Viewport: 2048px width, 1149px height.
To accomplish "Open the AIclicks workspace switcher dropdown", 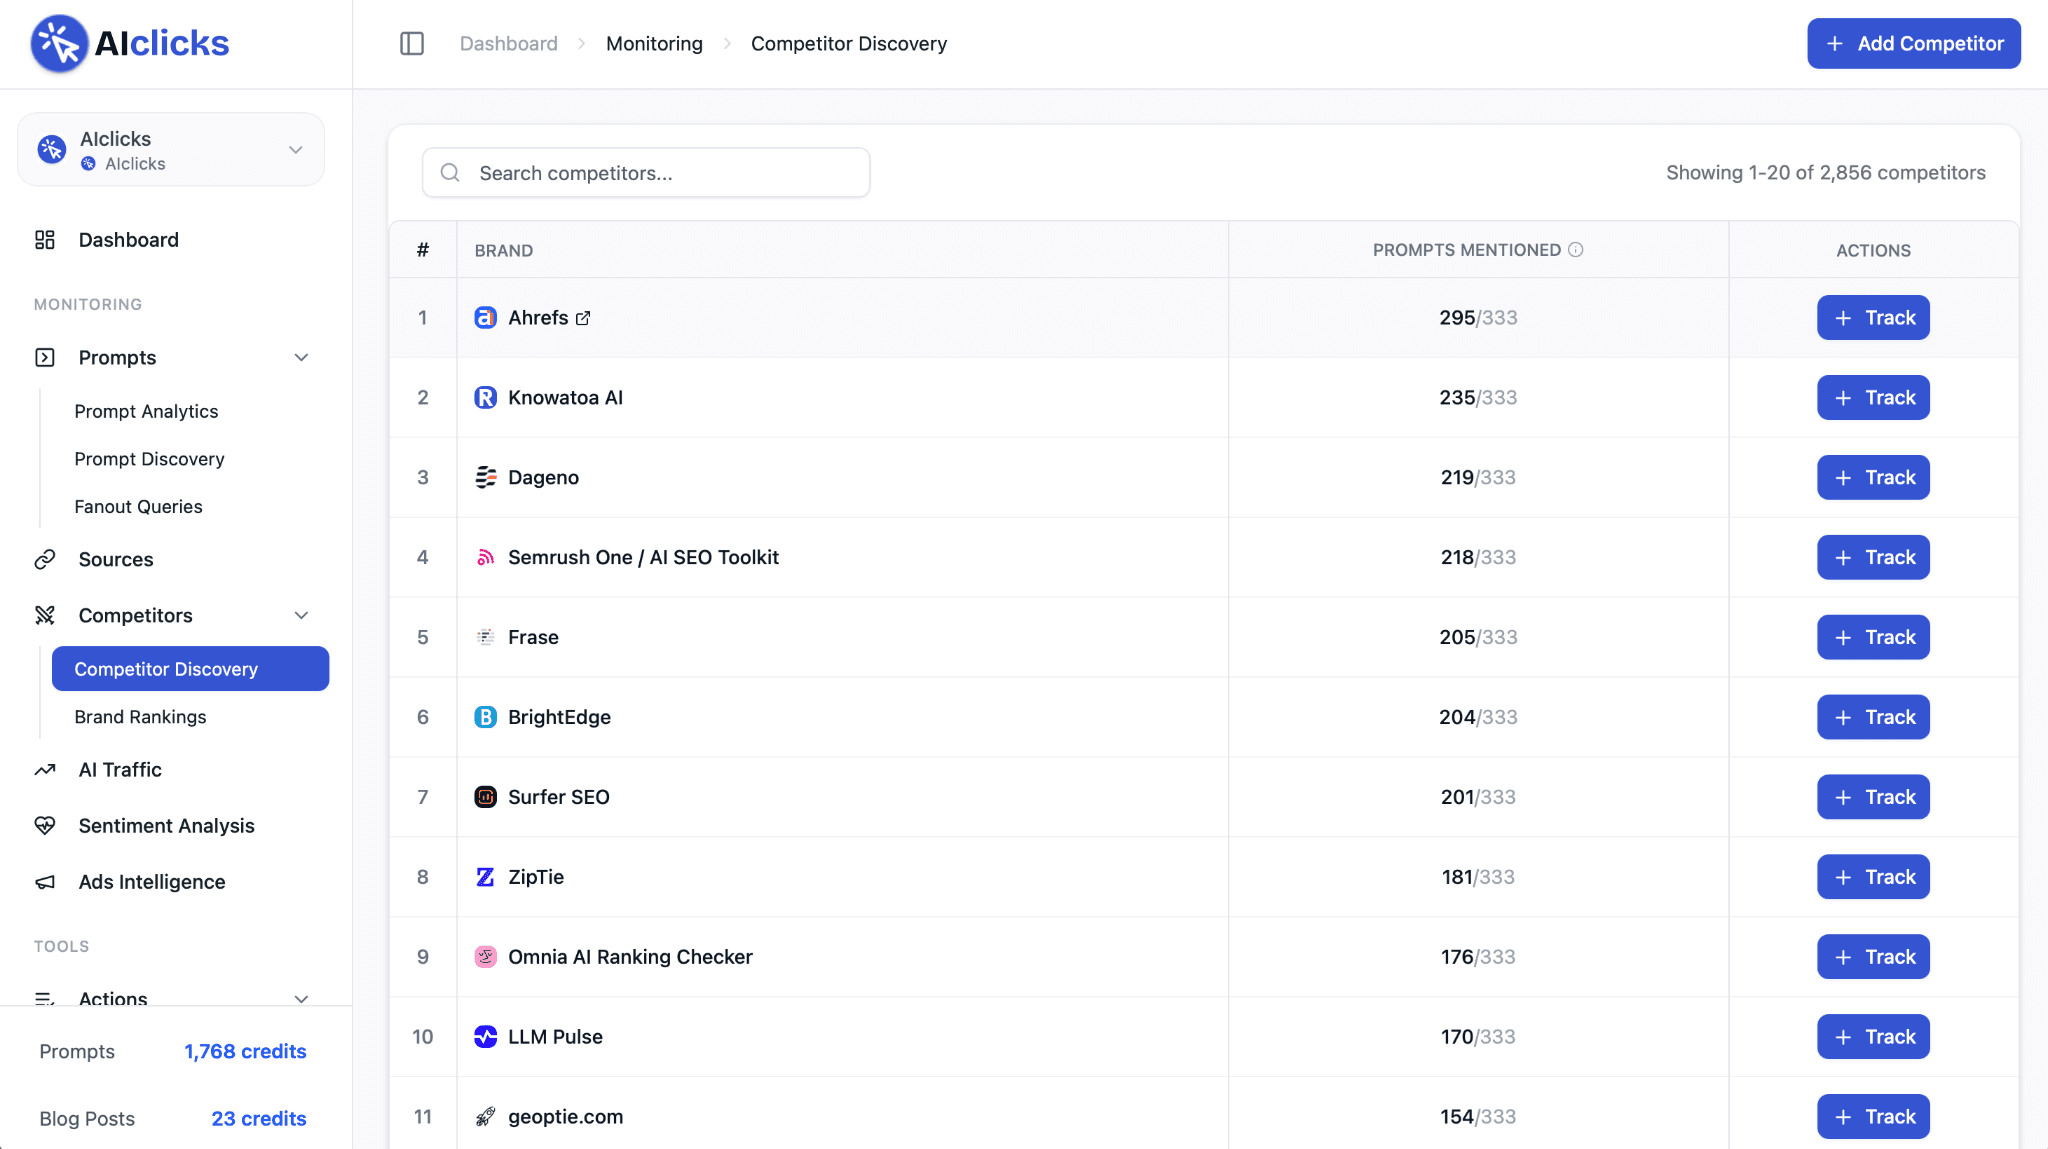I will [171, 149].
